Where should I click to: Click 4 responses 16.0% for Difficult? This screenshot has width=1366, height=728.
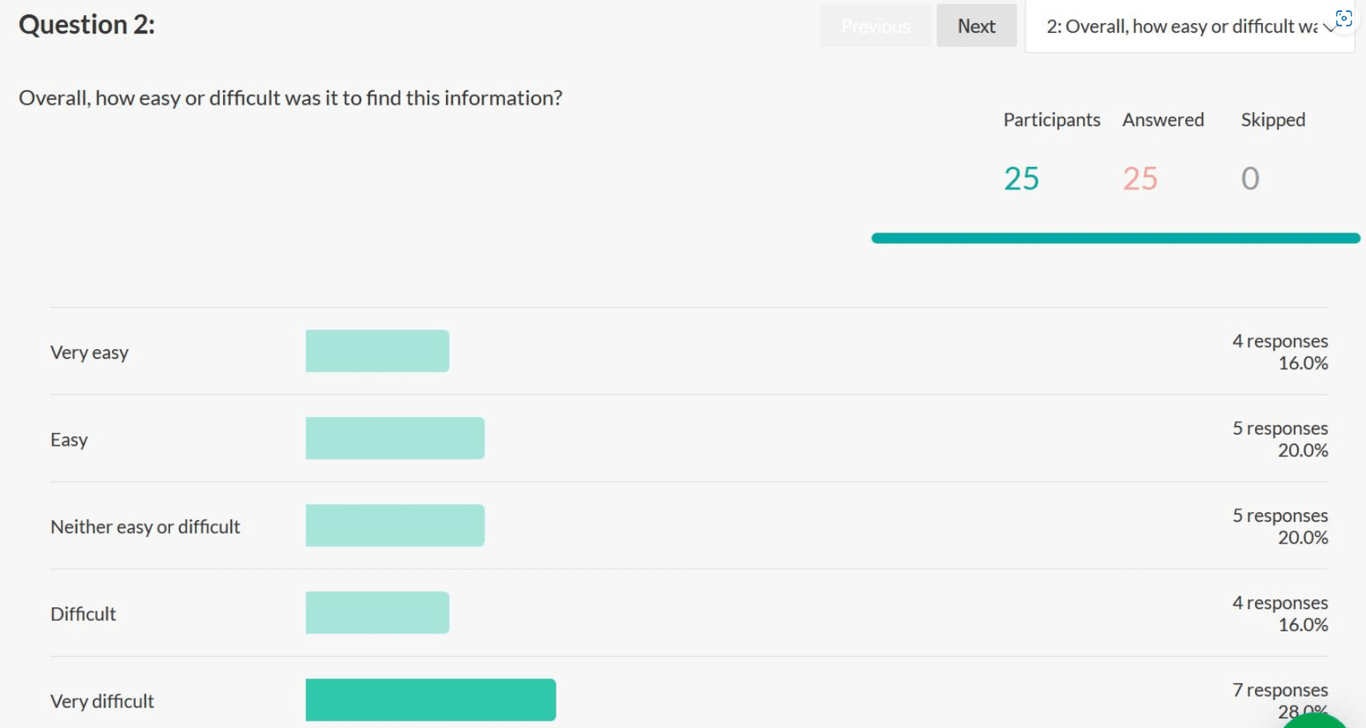(1280, 613)
